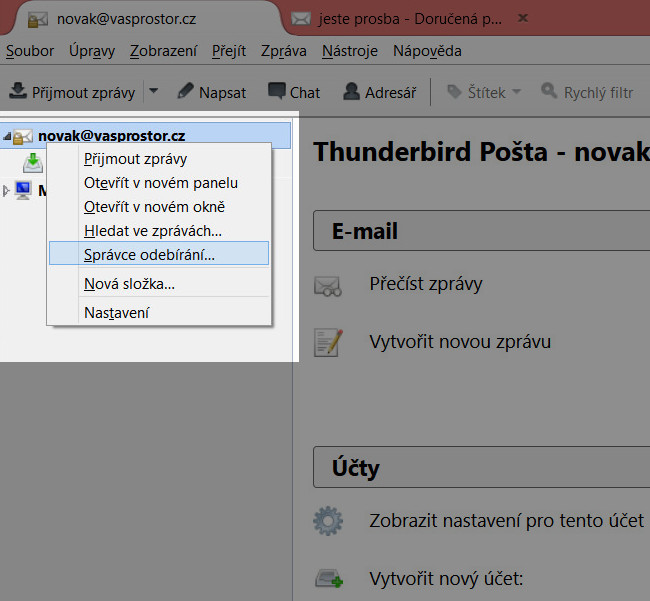Click the read messages envelope icon
This screenshot has height=601, width=650.
tap(327, 286)
